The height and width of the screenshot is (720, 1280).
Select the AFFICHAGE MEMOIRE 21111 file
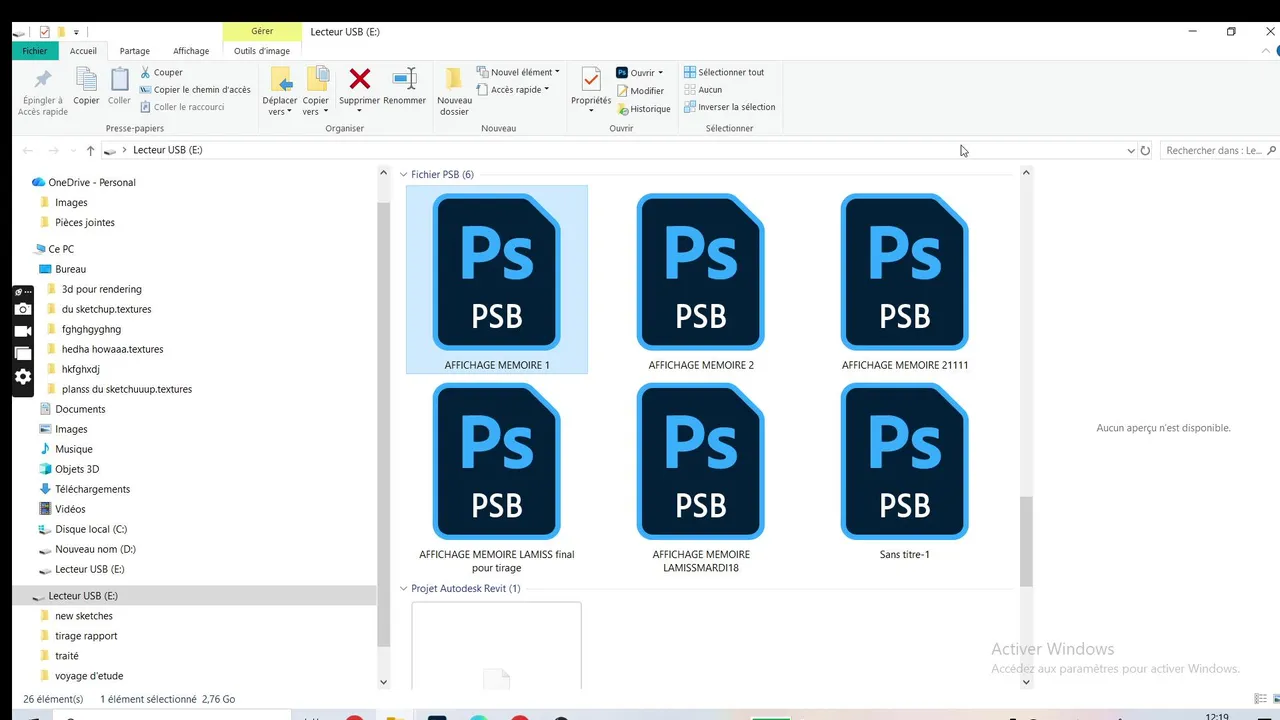(x=905, y=280)
